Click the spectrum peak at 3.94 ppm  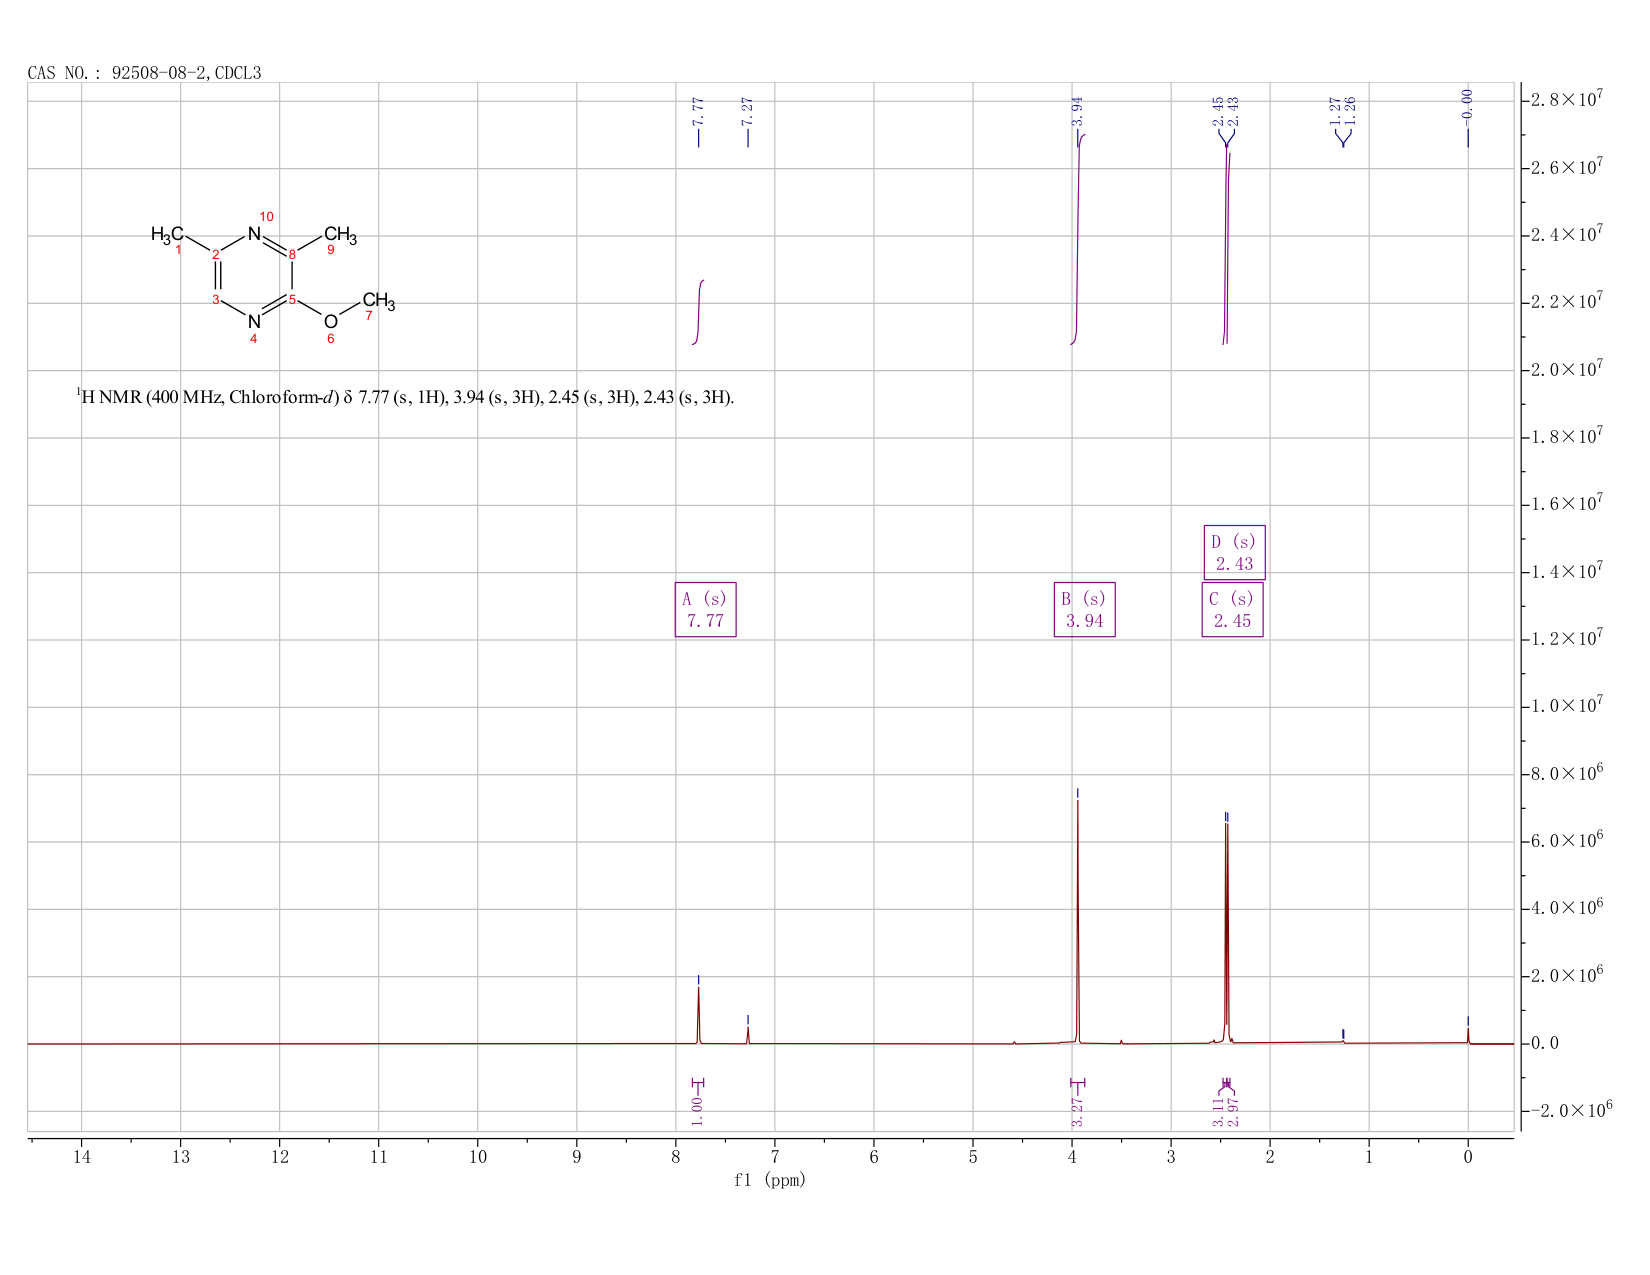[1077, 920]
